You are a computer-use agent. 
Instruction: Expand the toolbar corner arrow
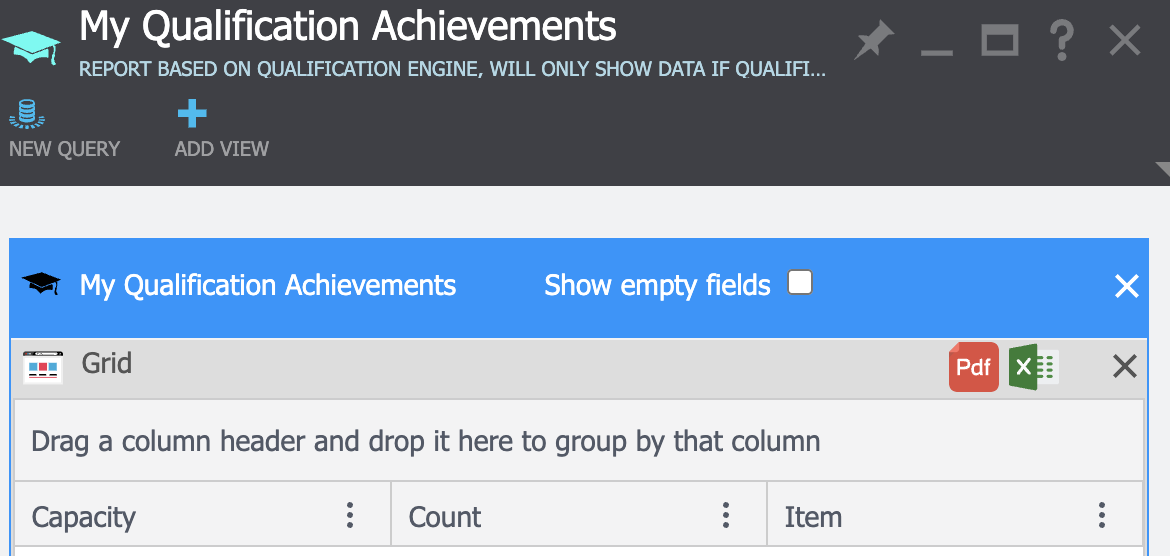coord(1162,169)
